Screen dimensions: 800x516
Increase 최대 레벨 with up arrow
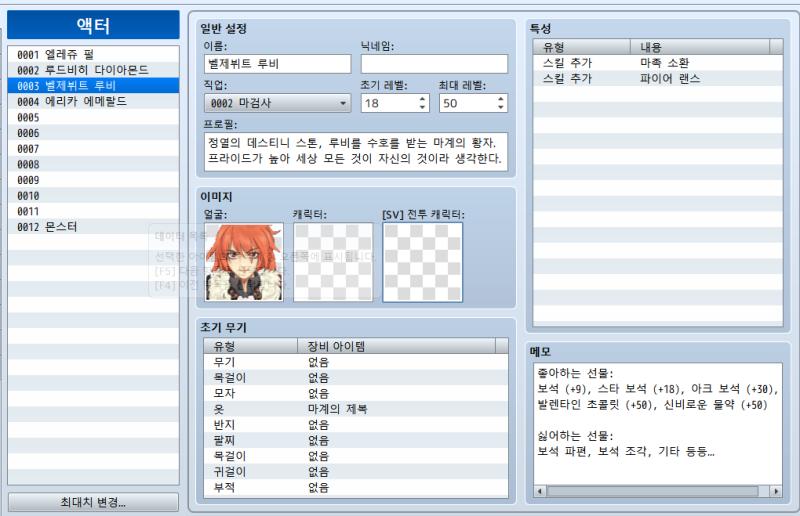click(x=501, y=99)
